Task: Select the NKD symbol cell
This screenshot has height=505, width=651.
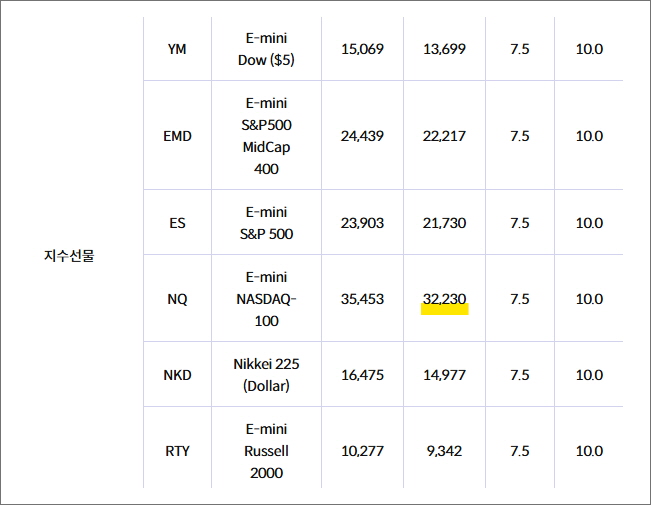Action: coord(177,375)
